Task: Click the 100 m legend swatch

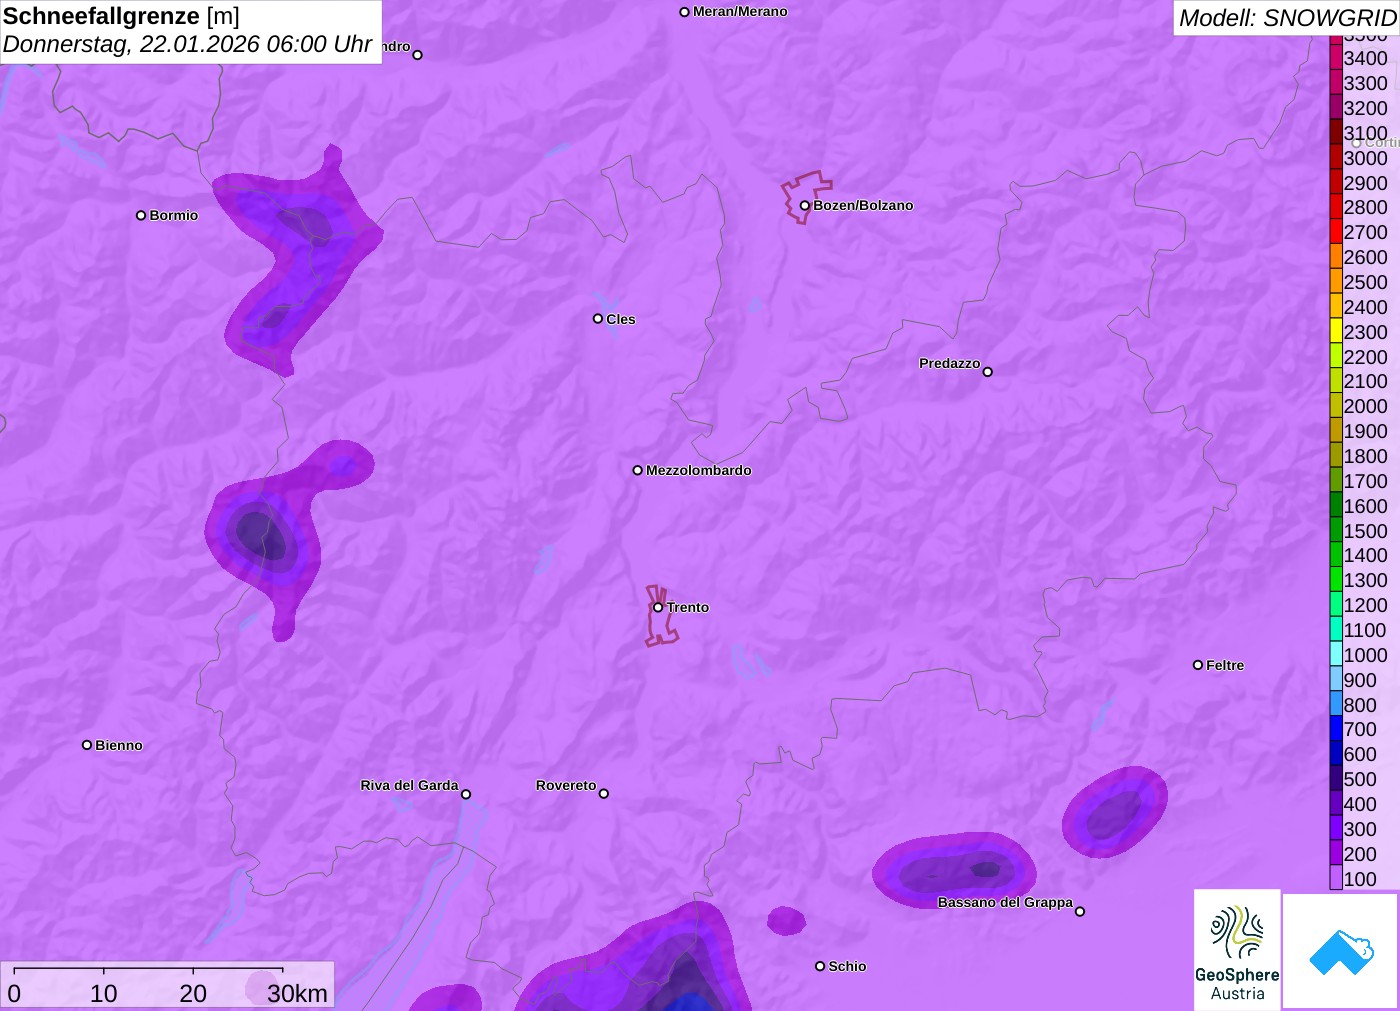Action: [x=1336, y=879]
